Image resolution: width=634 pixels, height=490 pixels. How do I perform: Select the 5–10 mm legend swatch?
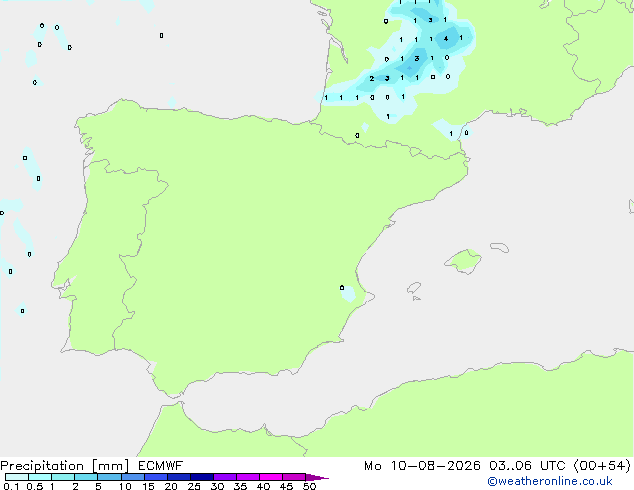click(x=109, y=477)
